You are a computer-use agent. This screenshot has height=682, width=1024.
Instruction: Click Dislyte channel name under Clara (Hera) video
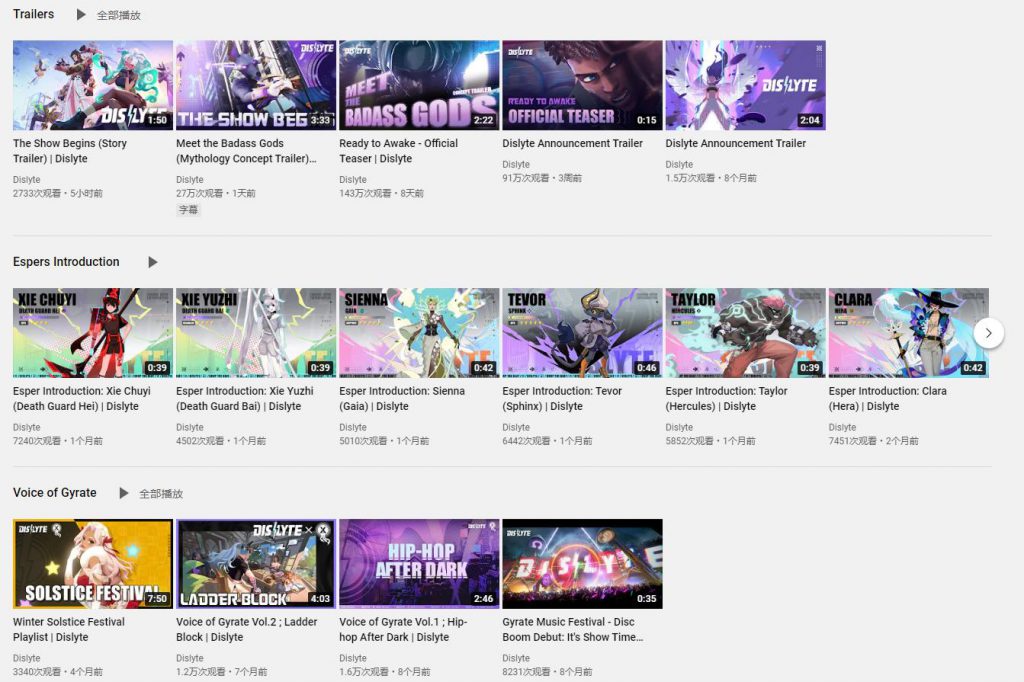(x=843, y=427)
